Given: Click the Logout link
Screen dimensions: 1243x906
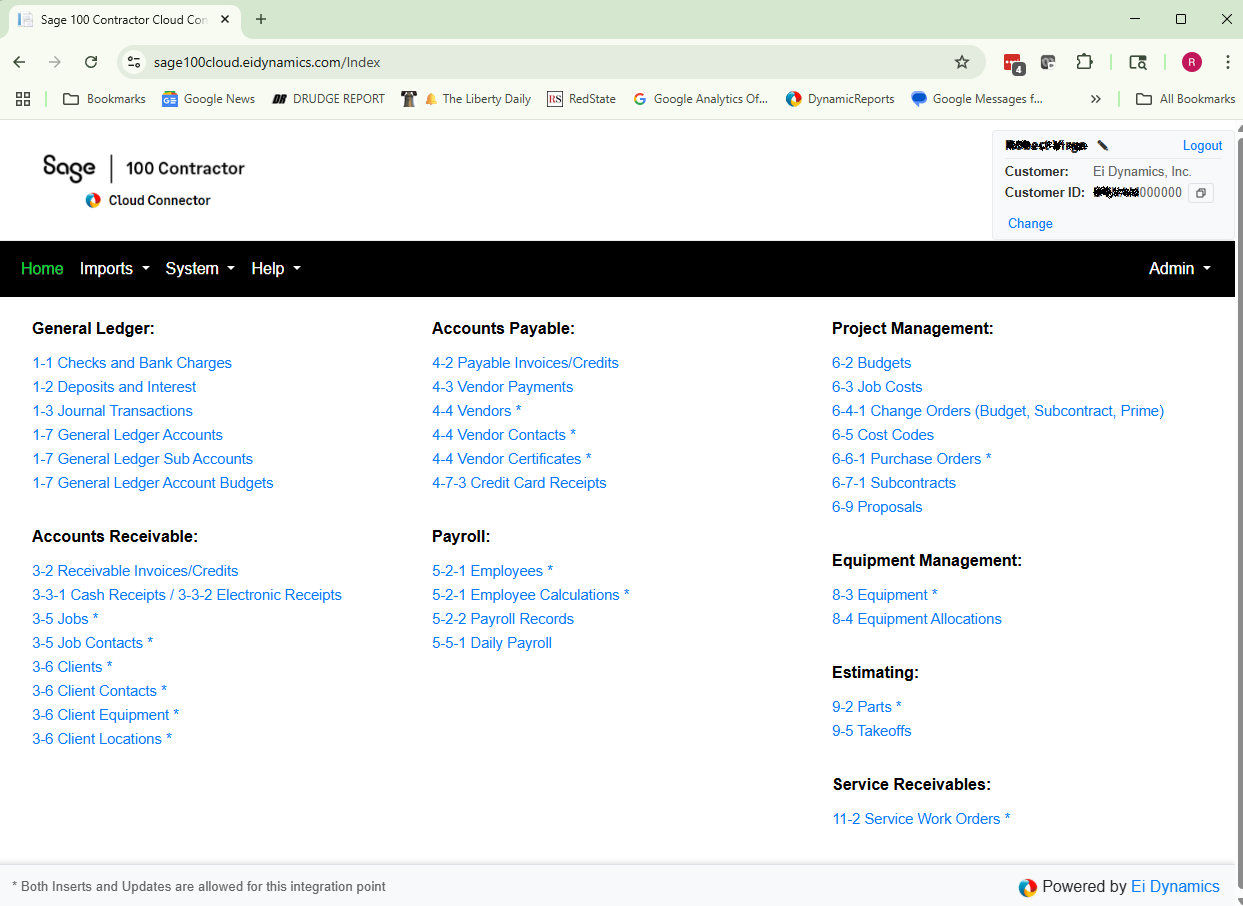Looking at the screenshot, I should click(1202, 146).
